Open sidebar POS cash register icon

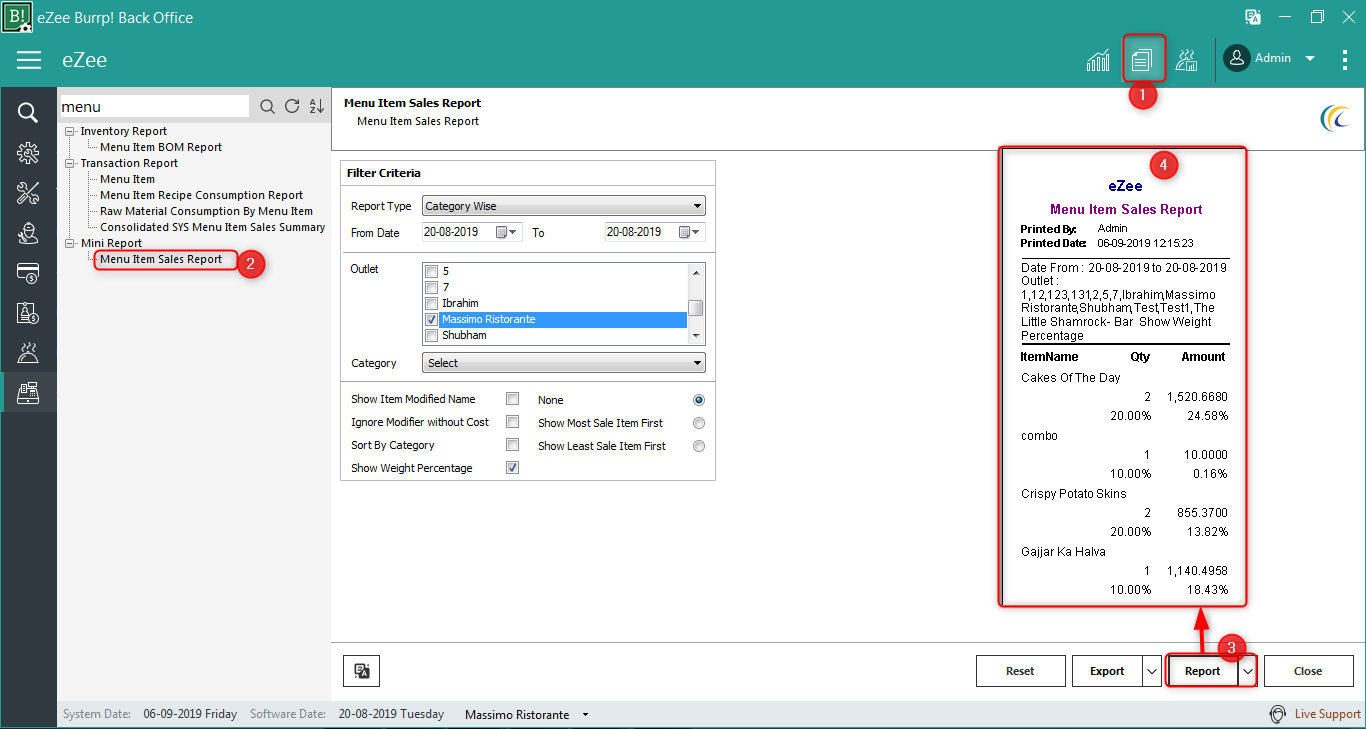coord(28,392)
